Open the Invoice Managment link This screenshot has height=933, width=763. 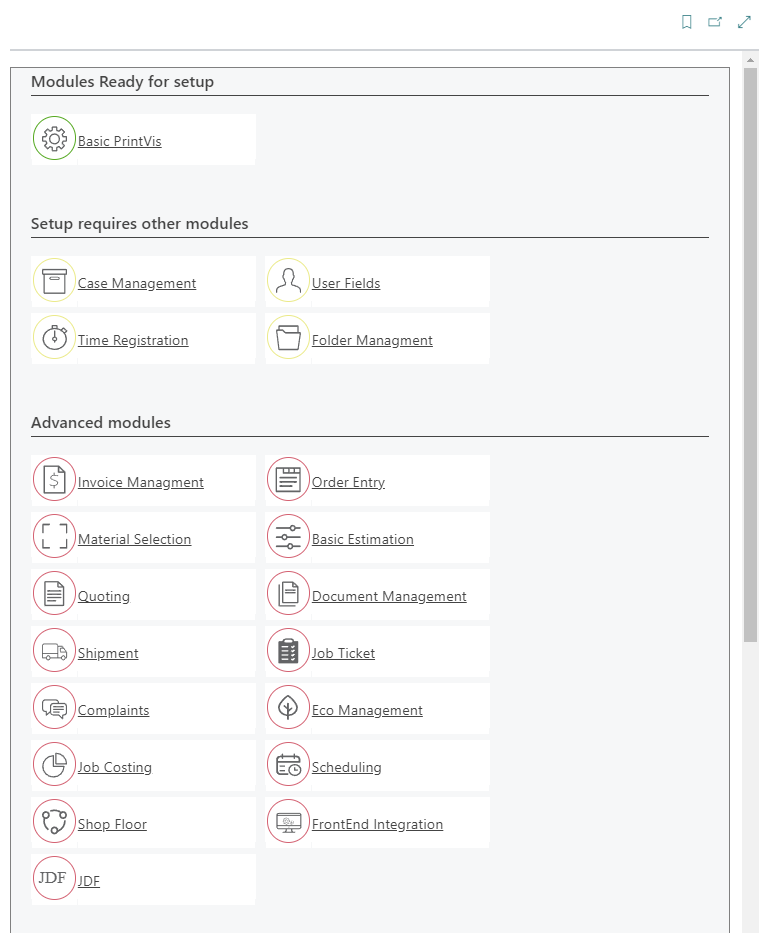[x=140, y=482]
